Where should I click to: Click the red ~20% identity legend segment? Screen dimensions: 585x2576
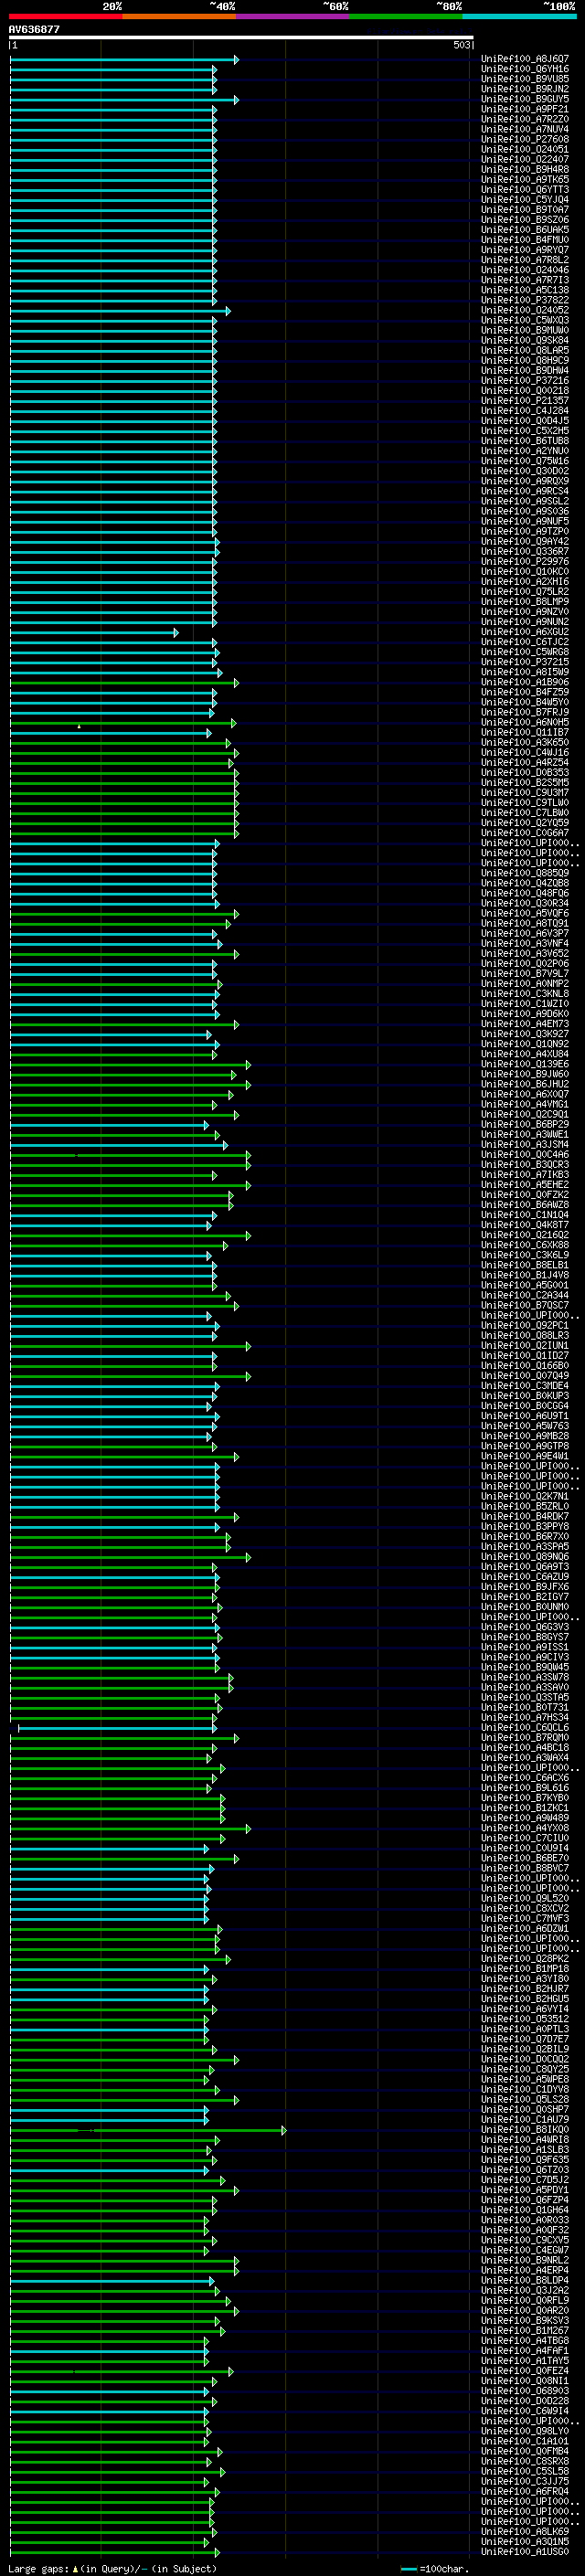pyautogui.click(x=66, y=16)
